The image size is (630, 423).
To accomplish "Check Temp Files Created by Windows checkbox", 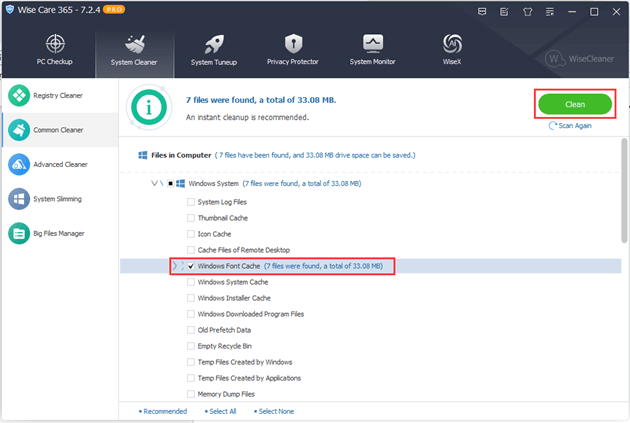I will (191, 362).
